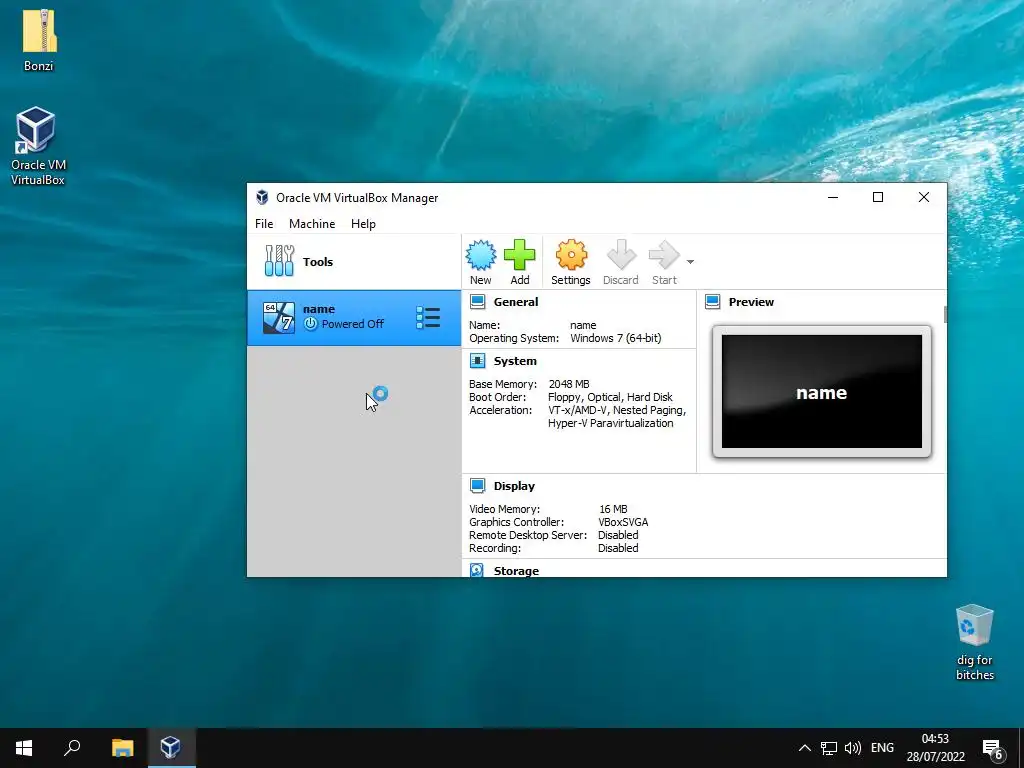Minimize the VirtualBox Manager window

pos(833,197)
